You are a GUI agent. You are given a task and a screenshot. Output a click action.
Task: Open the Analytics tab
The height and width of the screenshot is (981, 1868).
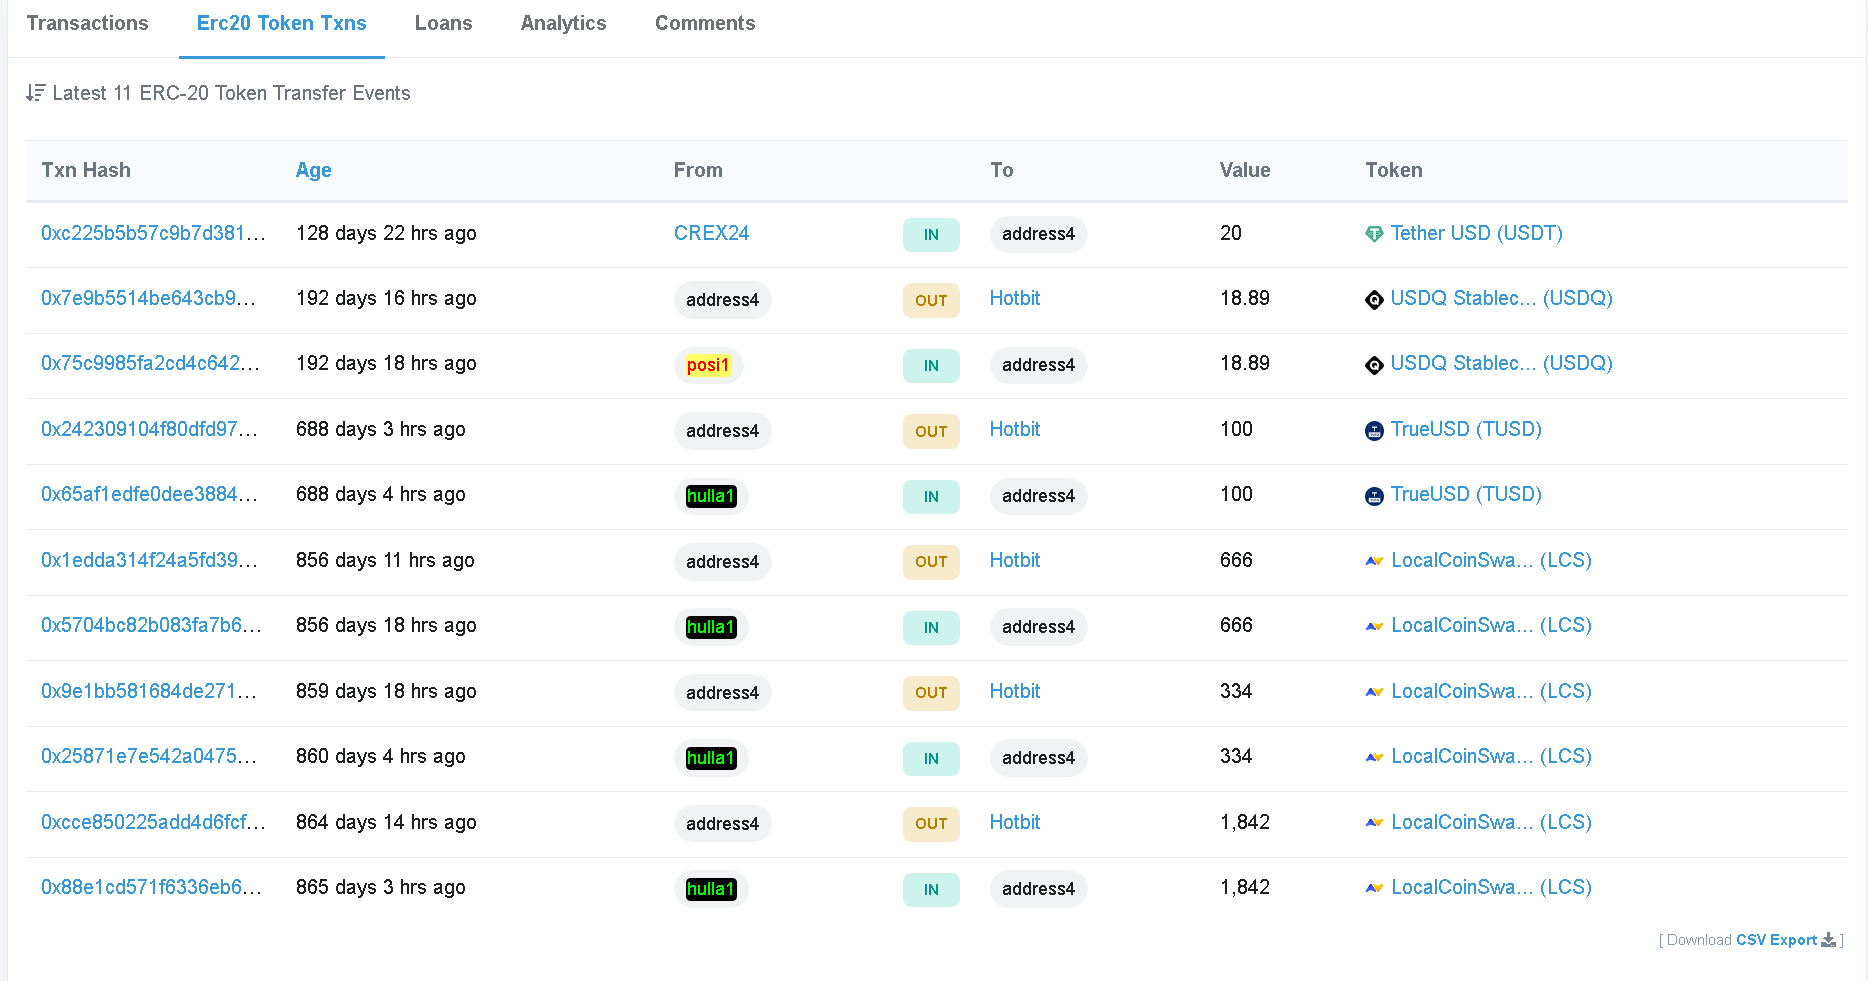(x=563, y=23)
